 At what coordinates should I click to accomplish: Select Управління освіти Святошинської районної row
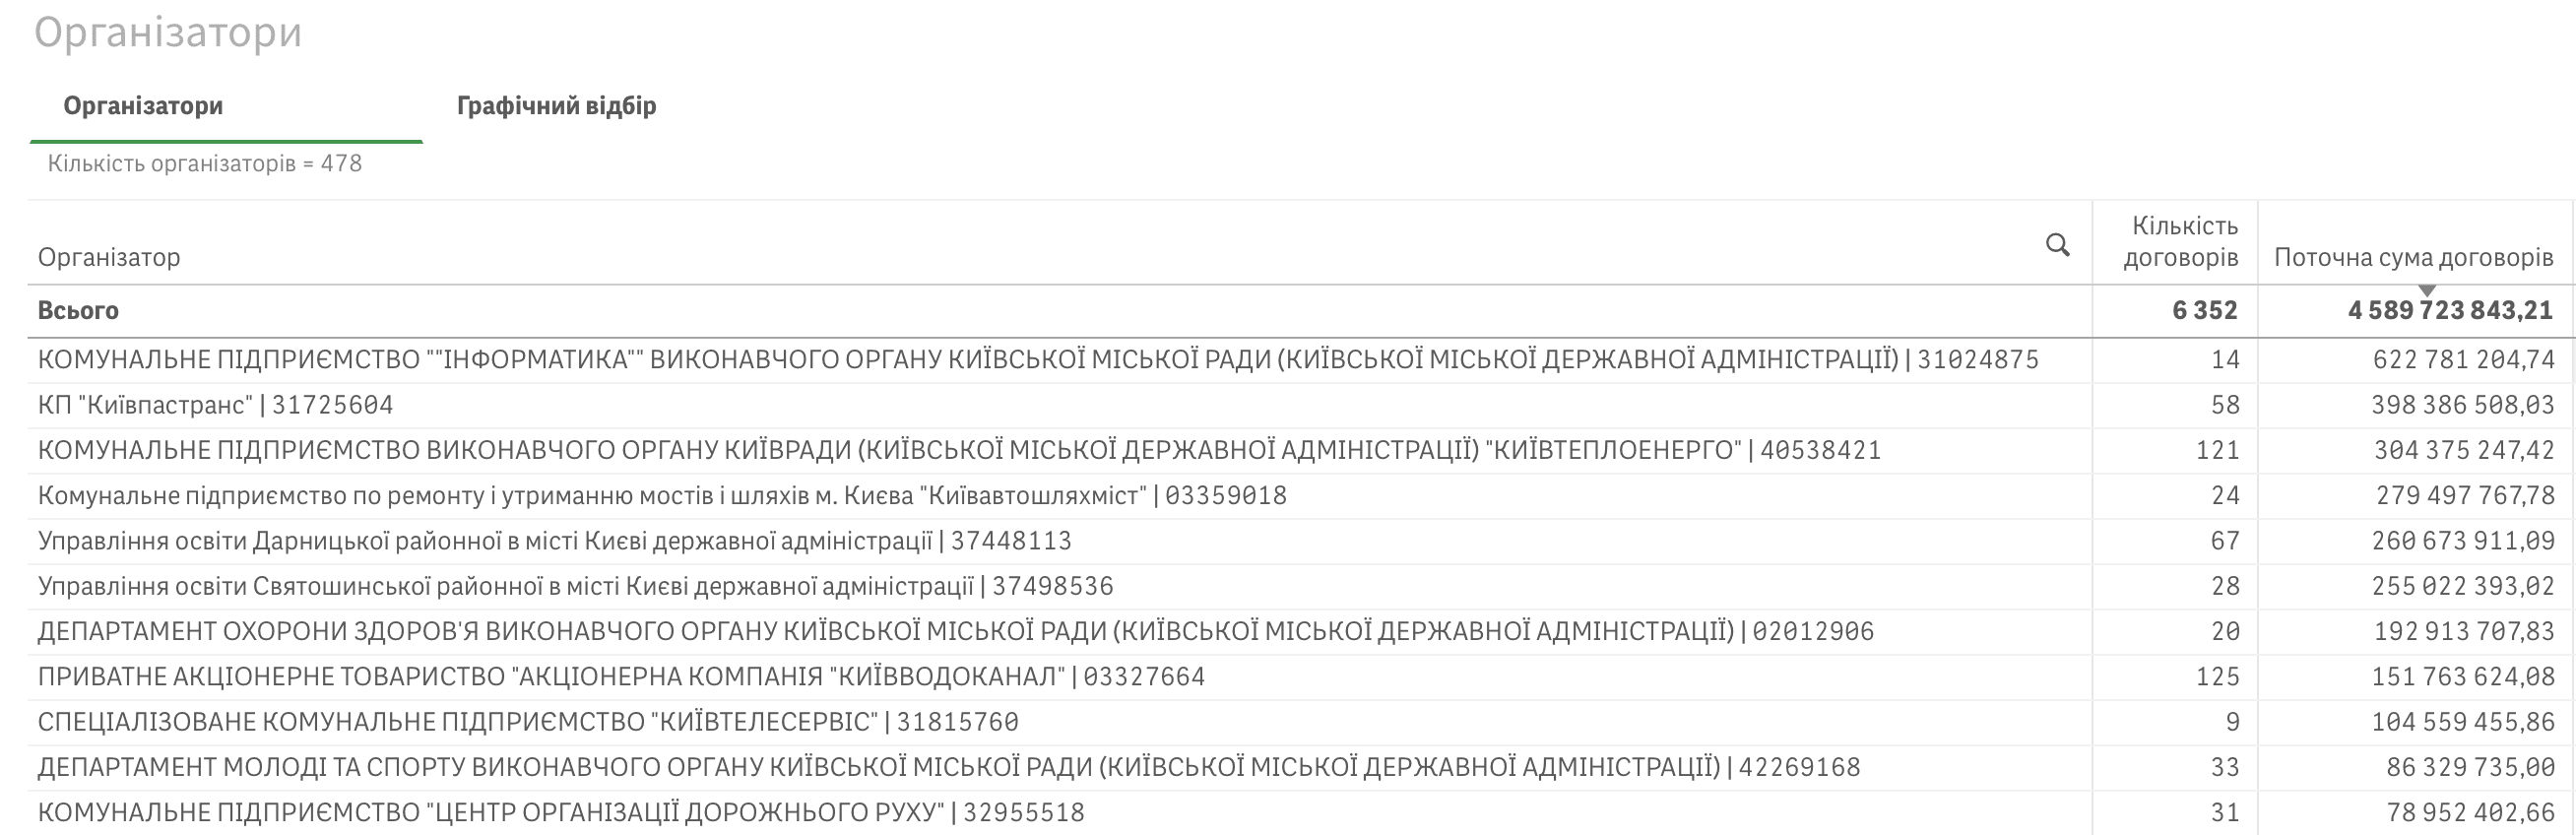[x=575, y=586]
